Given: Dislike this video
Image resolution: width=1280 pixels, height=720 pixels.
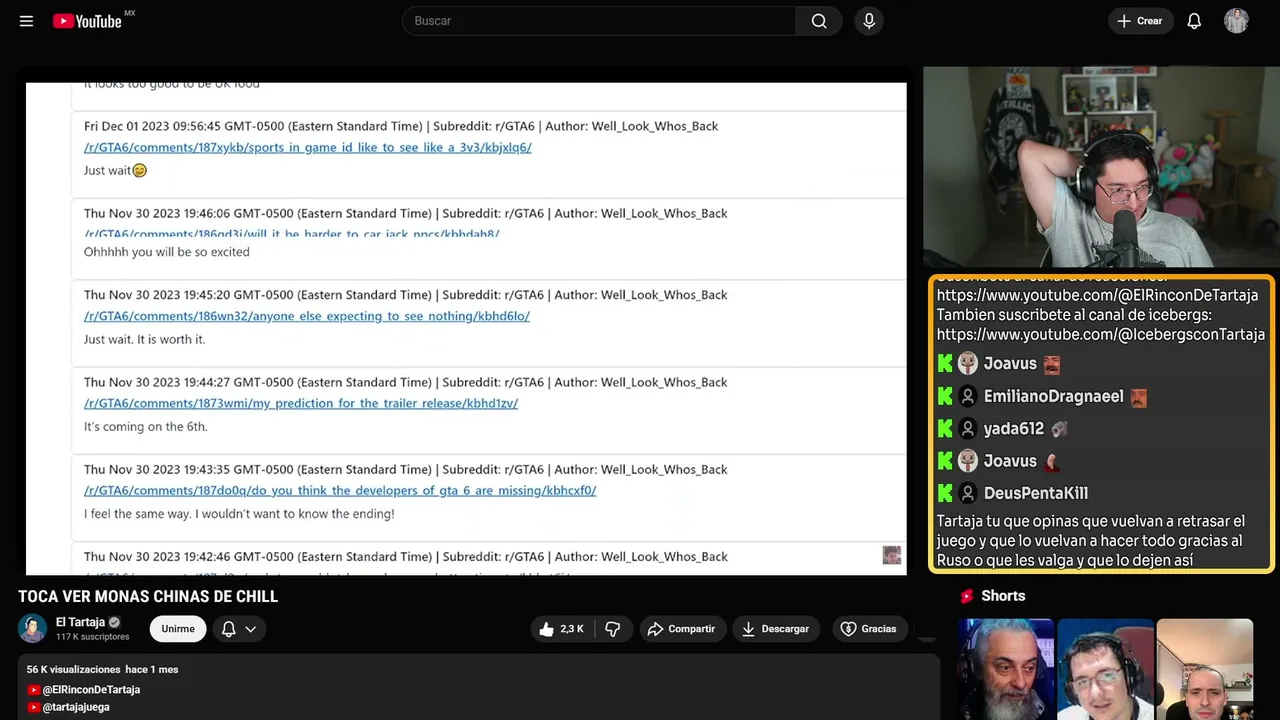Looking at the screenshot, I should tap(613, 629).
